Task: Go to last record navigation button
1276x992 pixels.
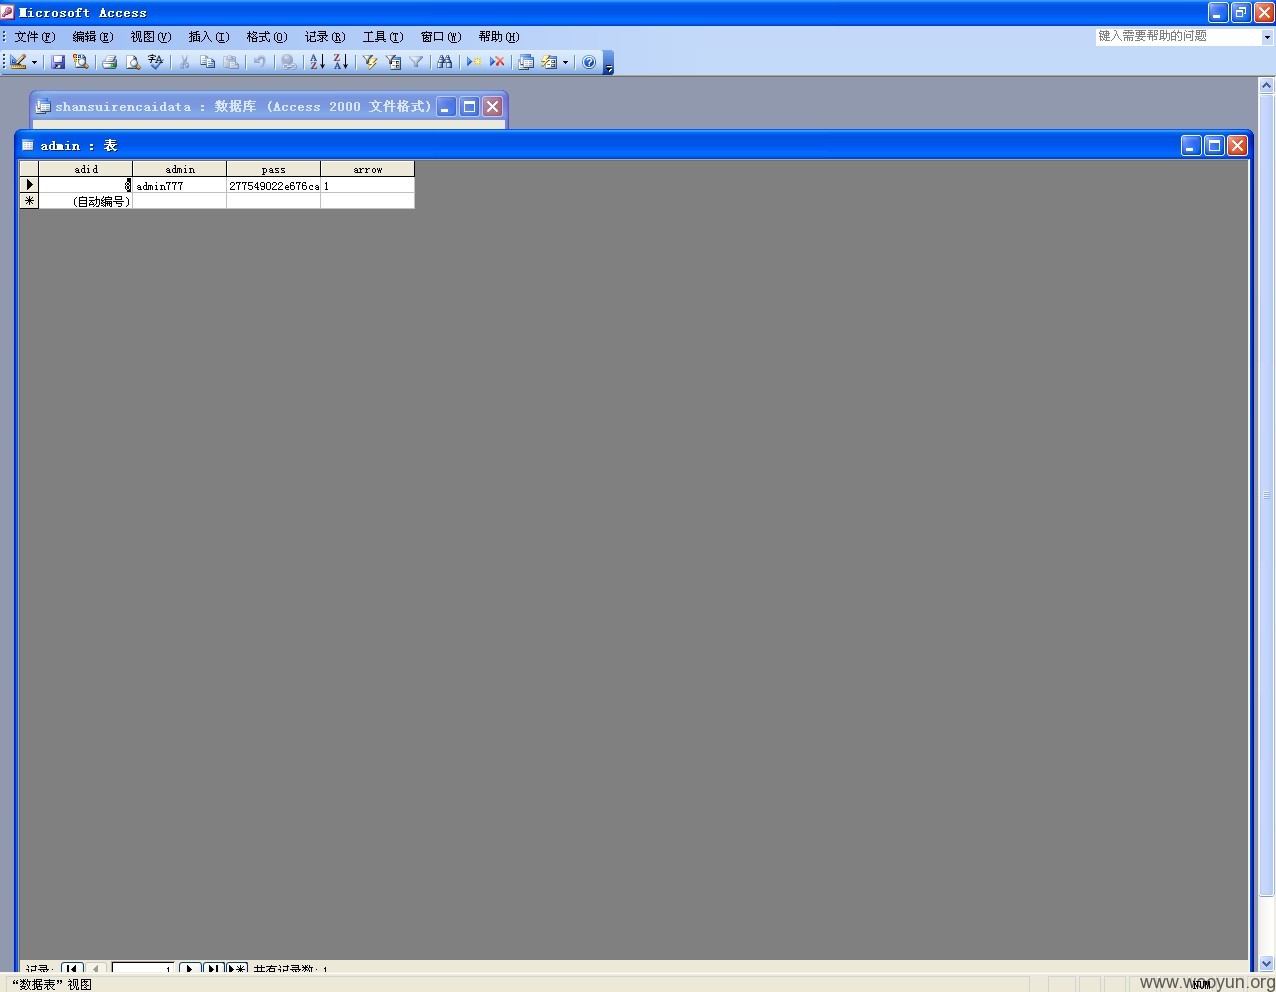Action: (214, 968)
